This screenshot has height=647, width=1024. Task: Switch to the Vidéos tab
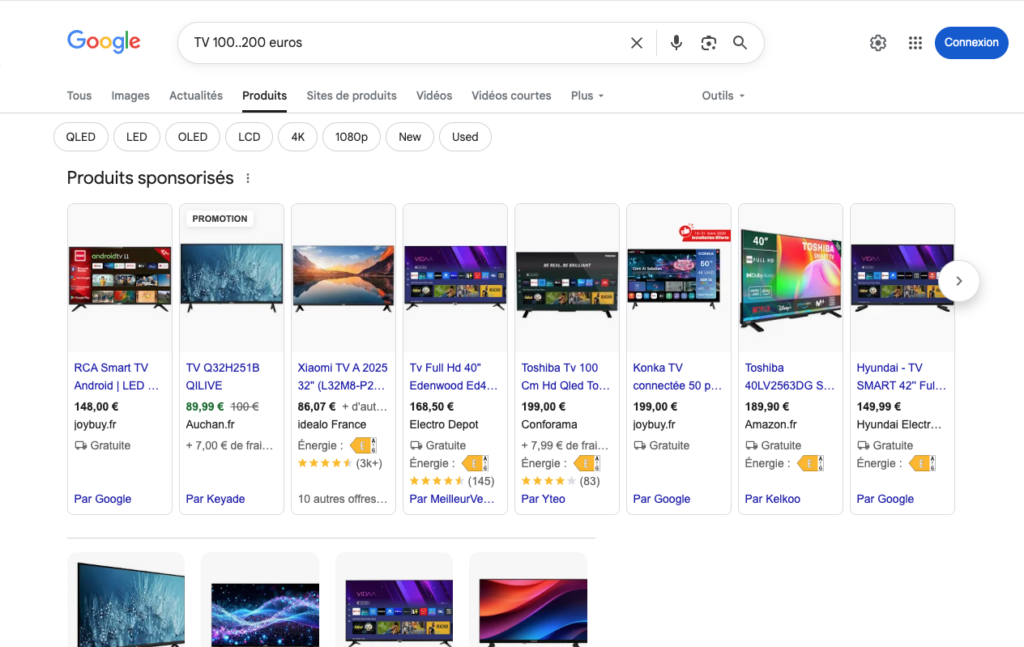pos(434,96)
